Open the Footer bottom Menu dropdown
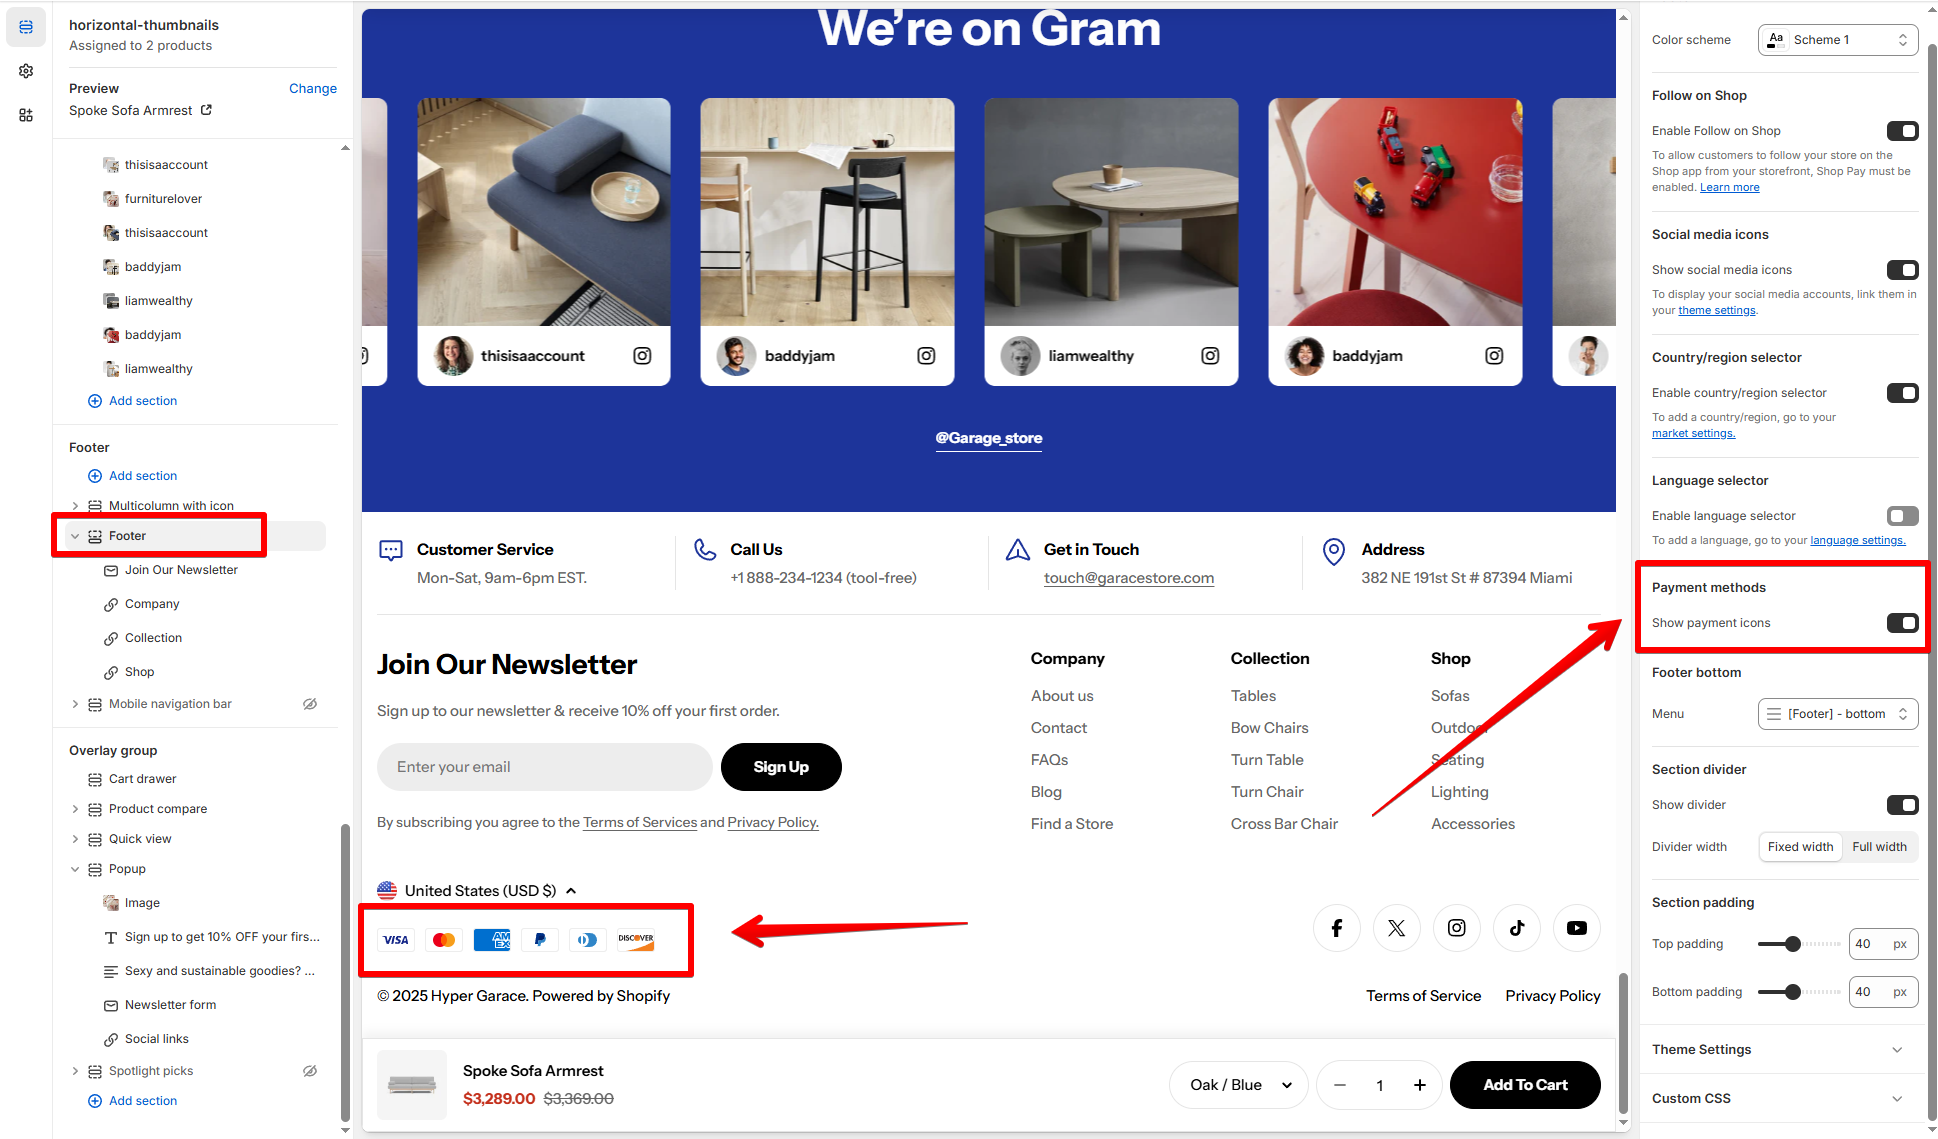Viewport: 1938px width, 1139px height. point(1838,714)
